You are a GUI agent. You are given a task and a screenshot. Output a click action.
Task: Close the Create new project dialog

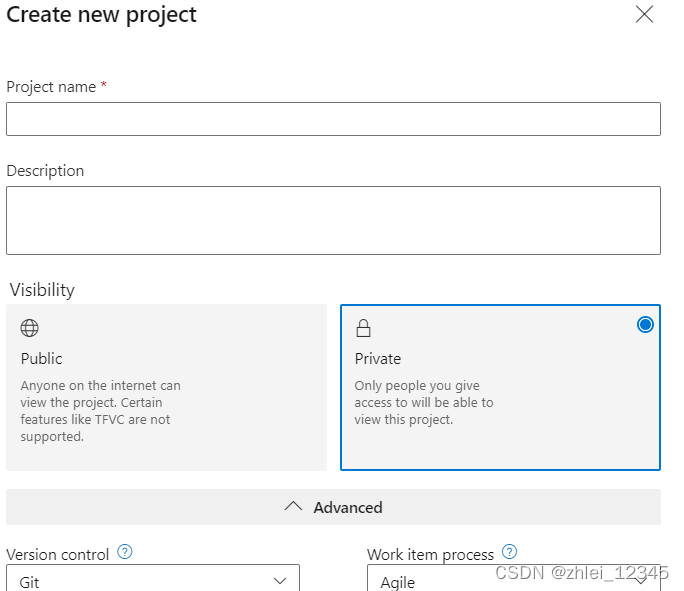[x=645, y=14]
